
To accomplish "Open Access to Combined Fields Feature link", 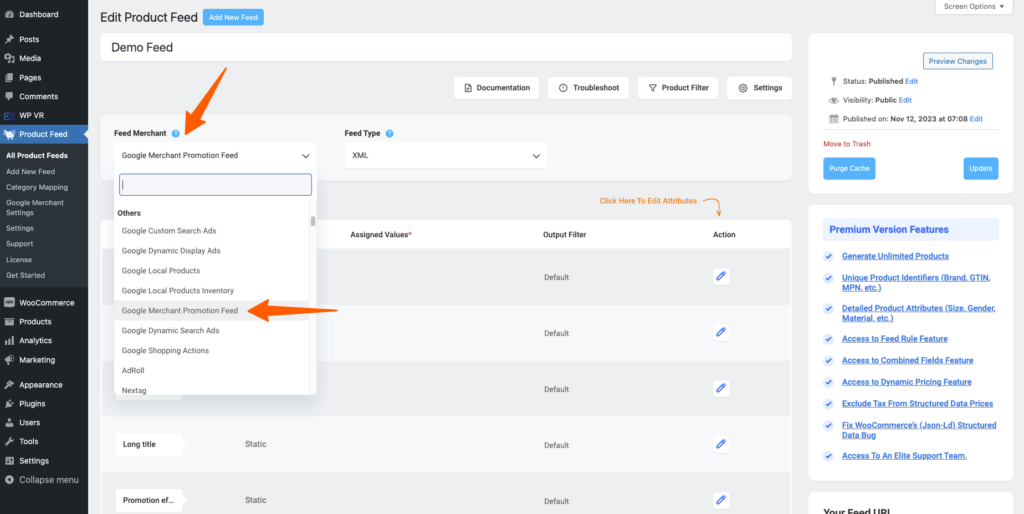I will coord(908,361).
